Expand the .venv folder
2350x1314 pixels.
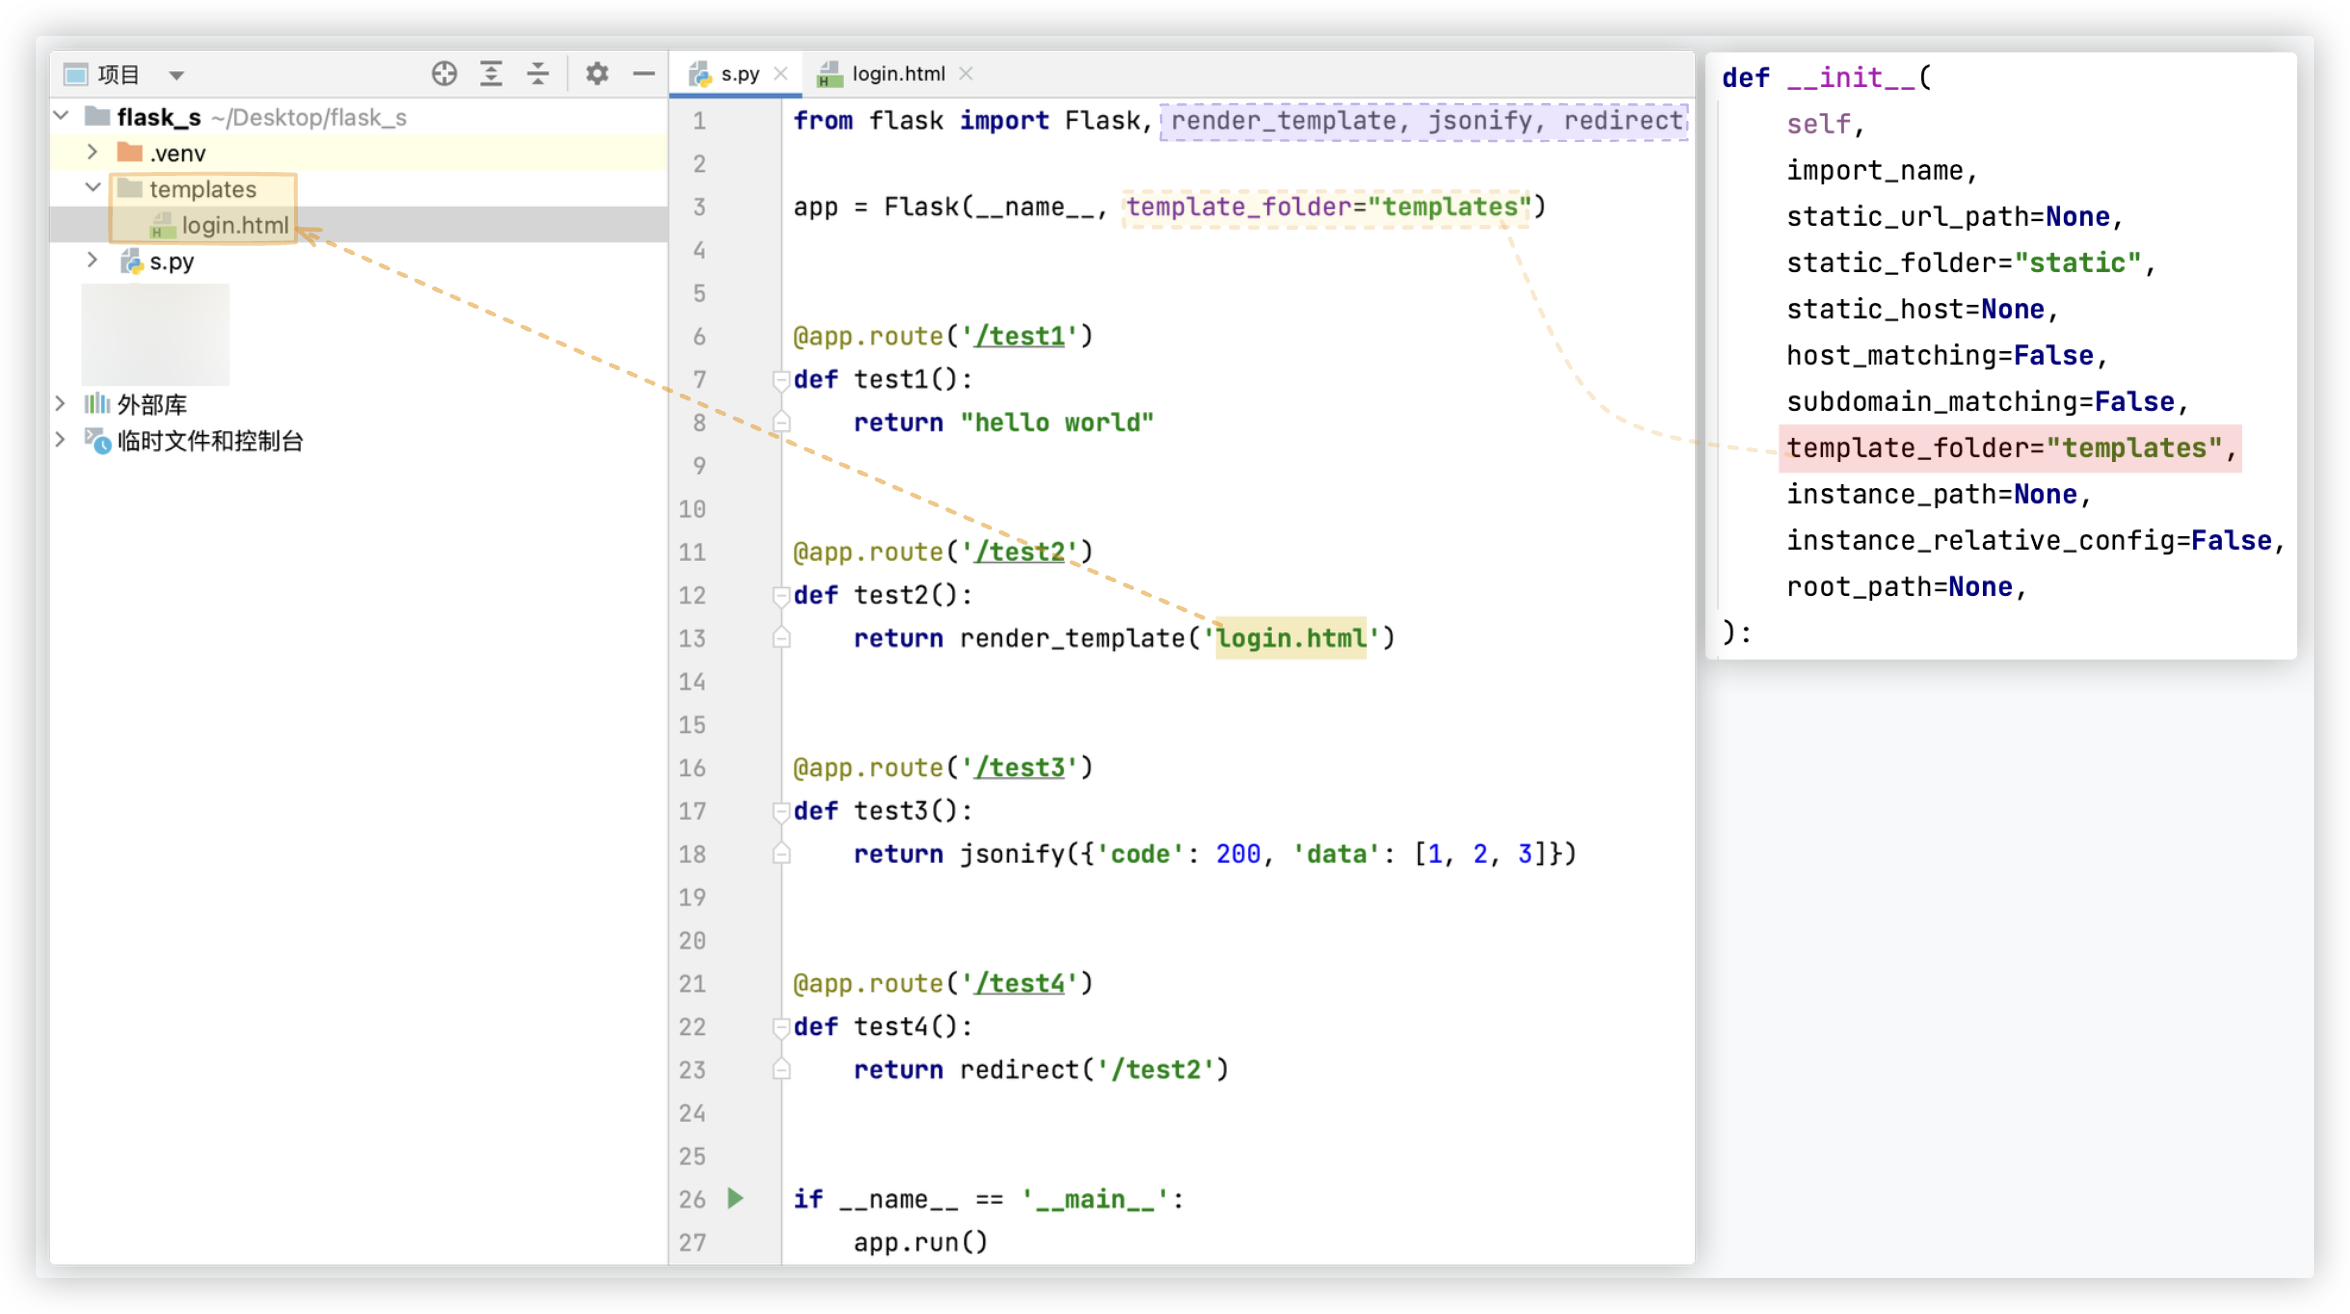pos(92,152)
